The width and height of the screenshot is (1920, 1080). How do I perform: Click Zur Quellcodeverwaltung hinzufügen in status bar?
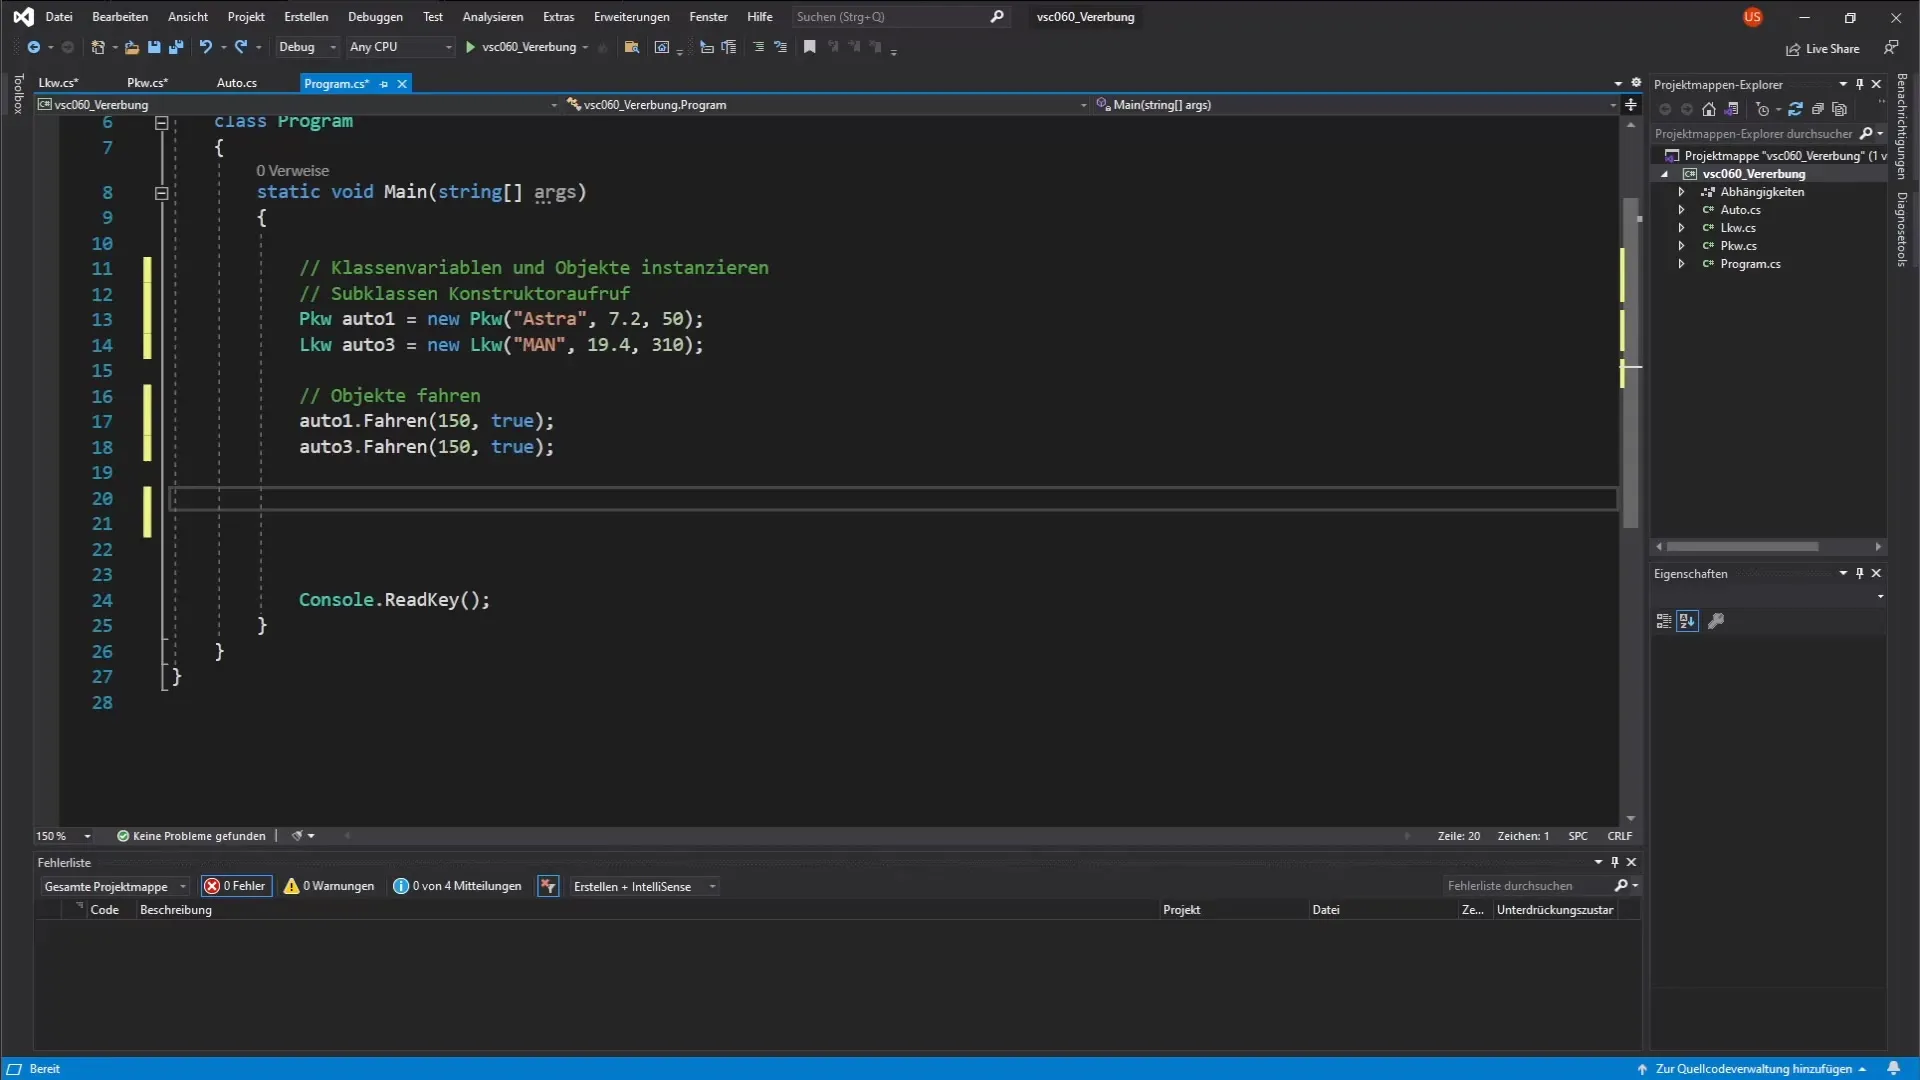pos(1753,1068)
